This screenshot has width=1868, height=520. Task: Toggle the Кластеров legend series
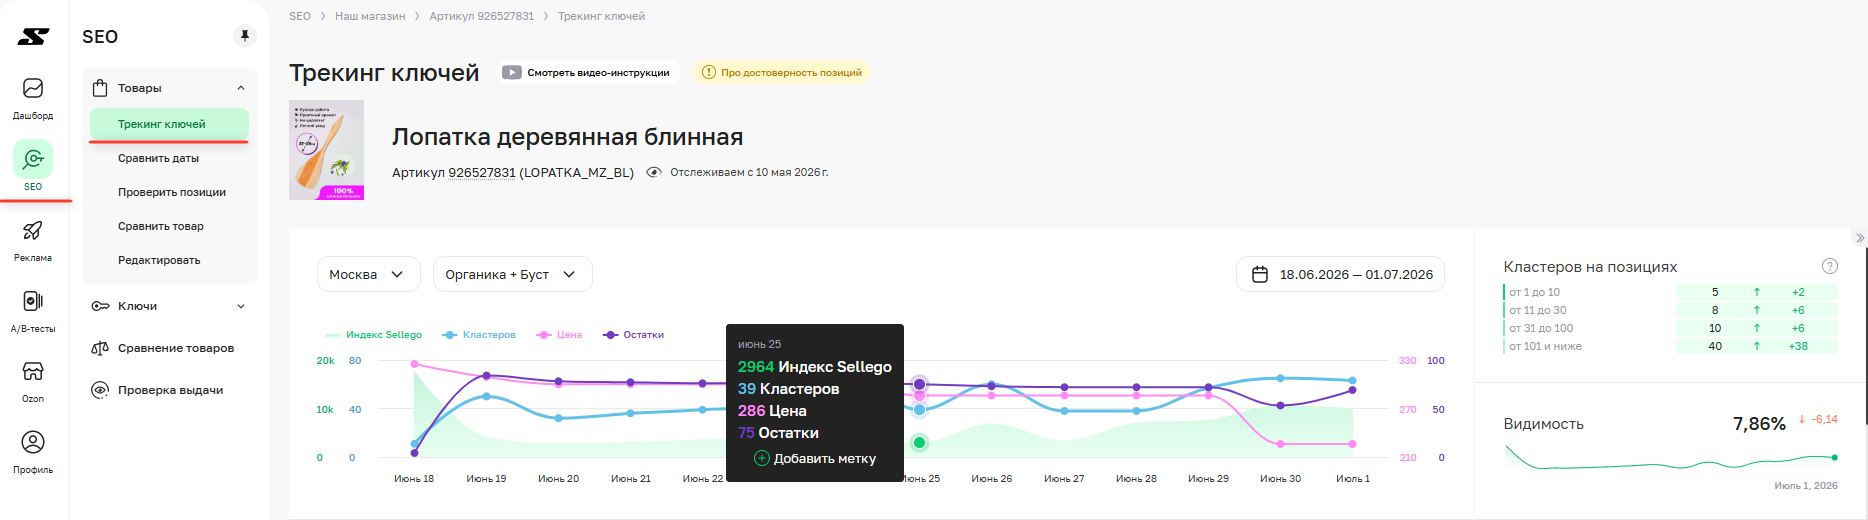coord(479,335)
